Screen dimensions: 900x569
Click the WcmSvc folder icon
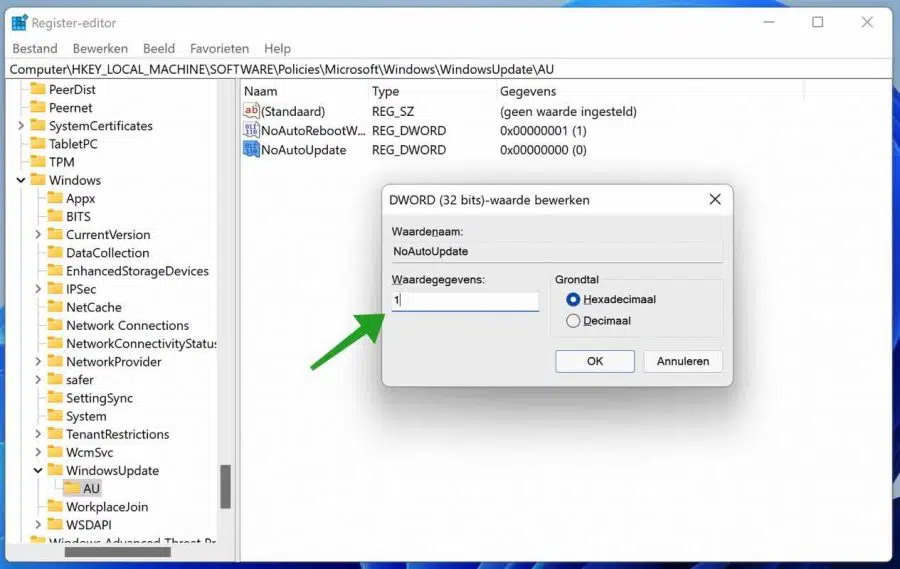point(55,452)
